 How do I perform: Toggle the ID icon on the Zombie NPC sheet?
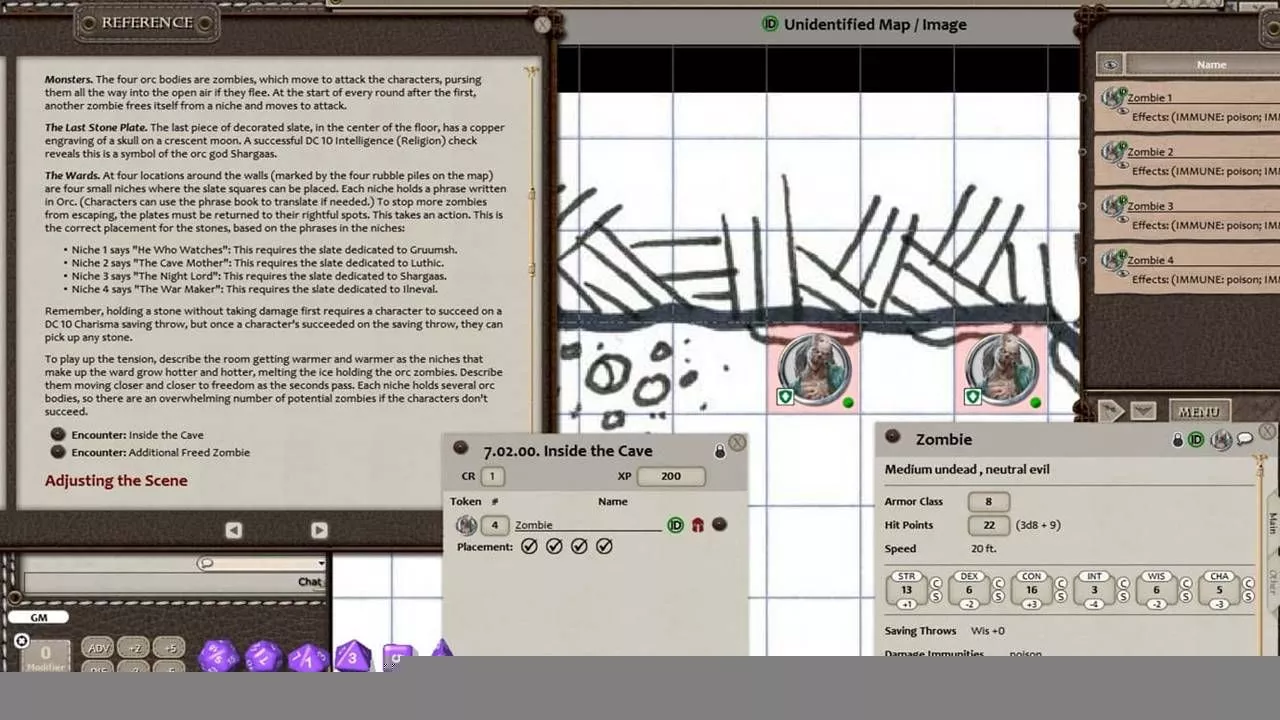point(1196,440)
